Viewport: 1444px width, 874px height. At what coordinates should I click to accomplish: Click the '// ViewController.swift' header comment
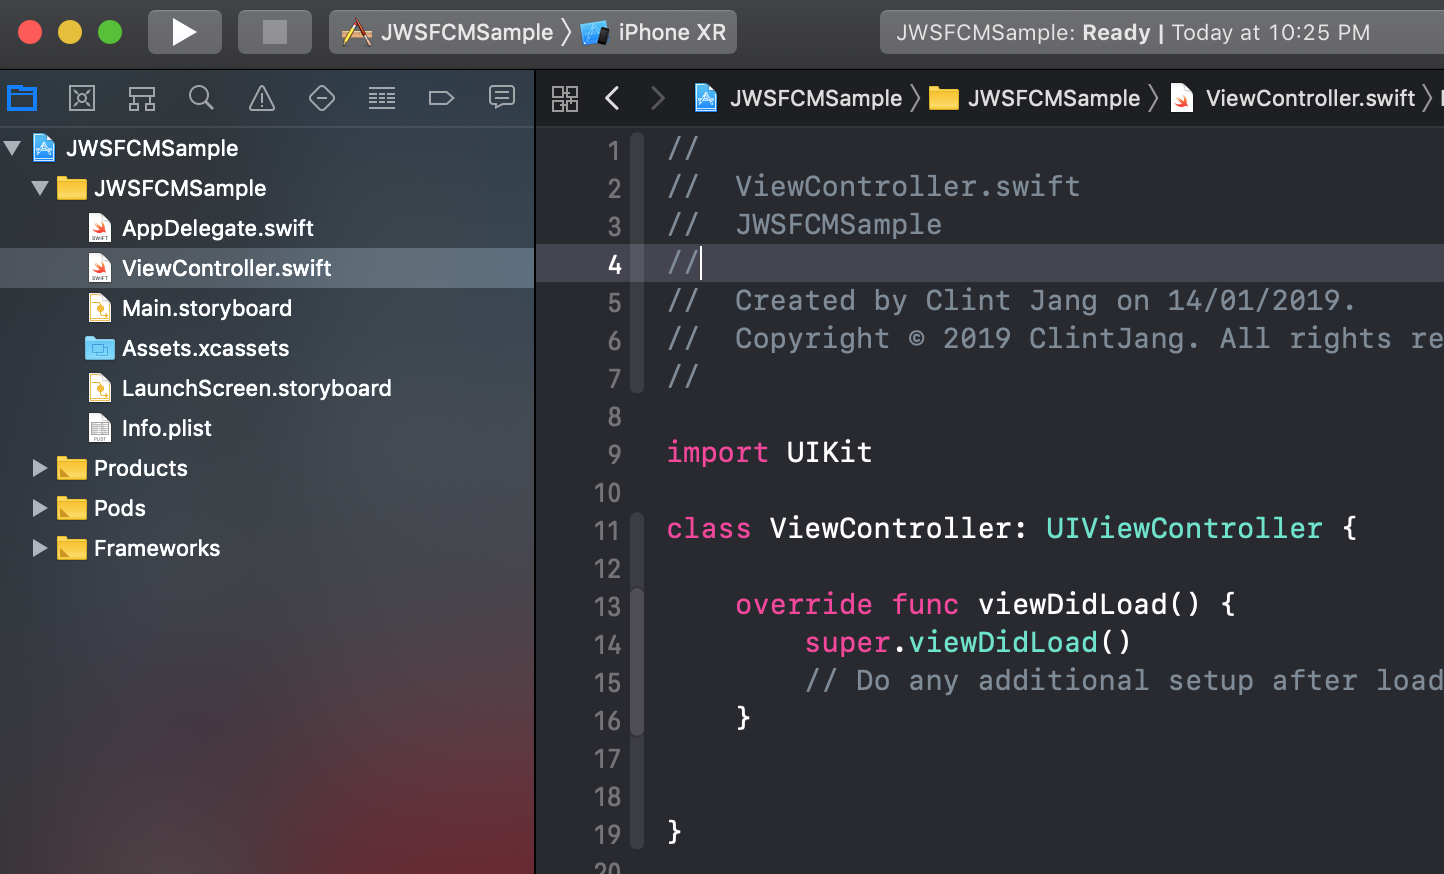(874, 186)
